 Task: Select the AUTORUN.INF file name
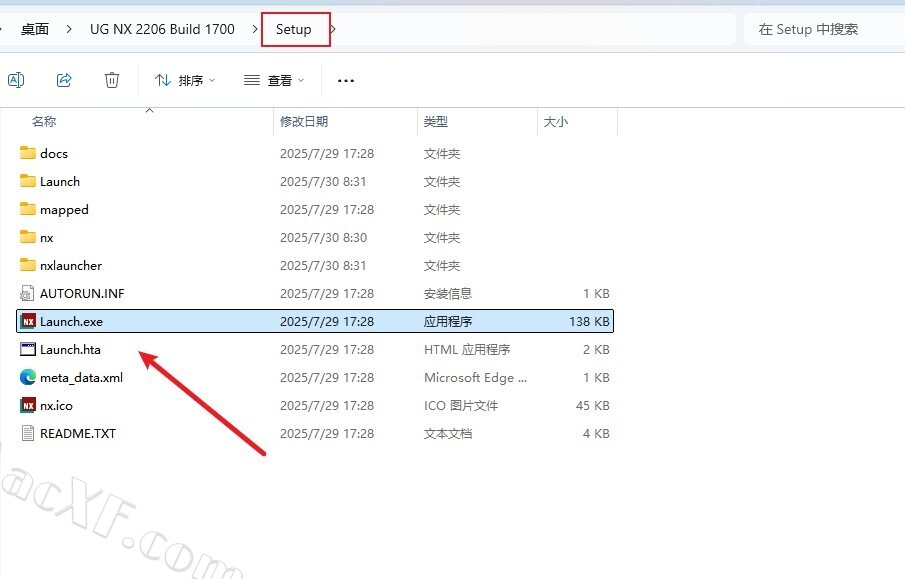[82, 293]
